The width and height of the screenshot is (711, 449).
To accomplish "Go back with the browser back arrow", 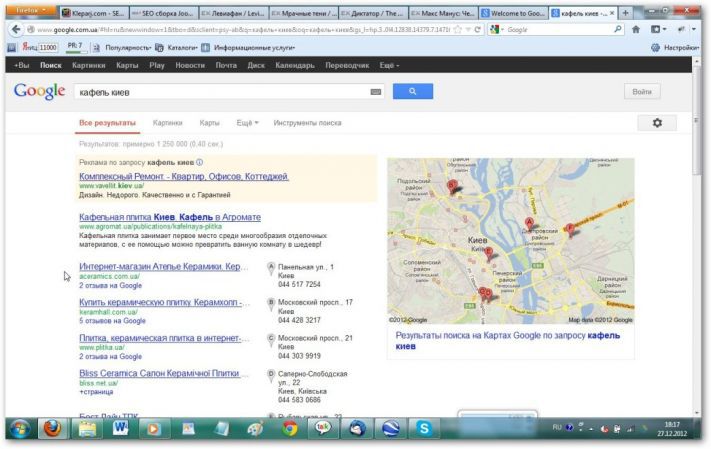I will [x=16, y=29].
